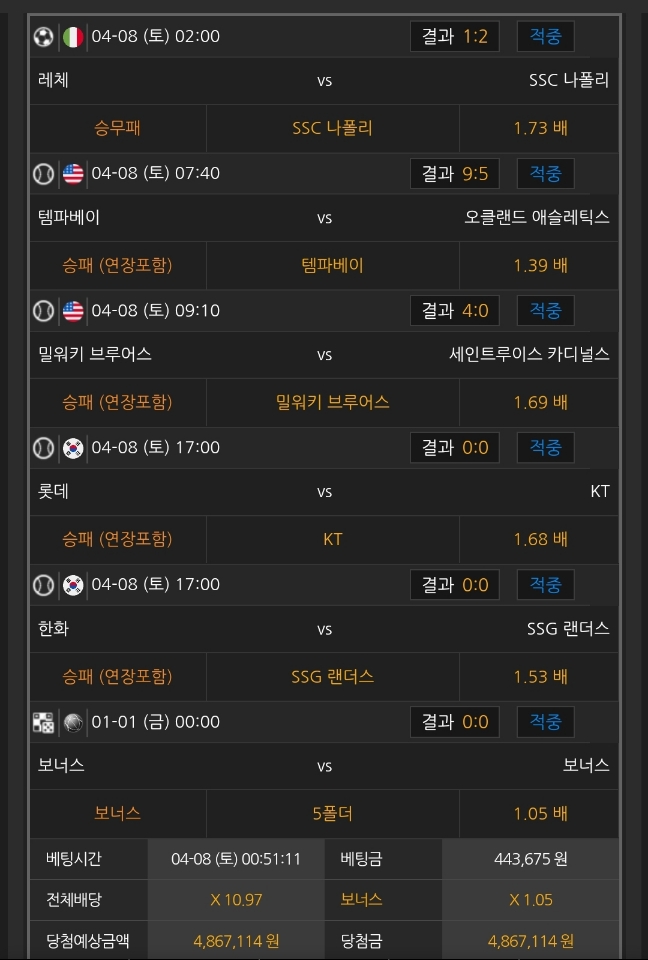This screenshot has height=960, width=648.
Task: Click the baseball icon for 템파베이 match
Action: pos(43,174)
